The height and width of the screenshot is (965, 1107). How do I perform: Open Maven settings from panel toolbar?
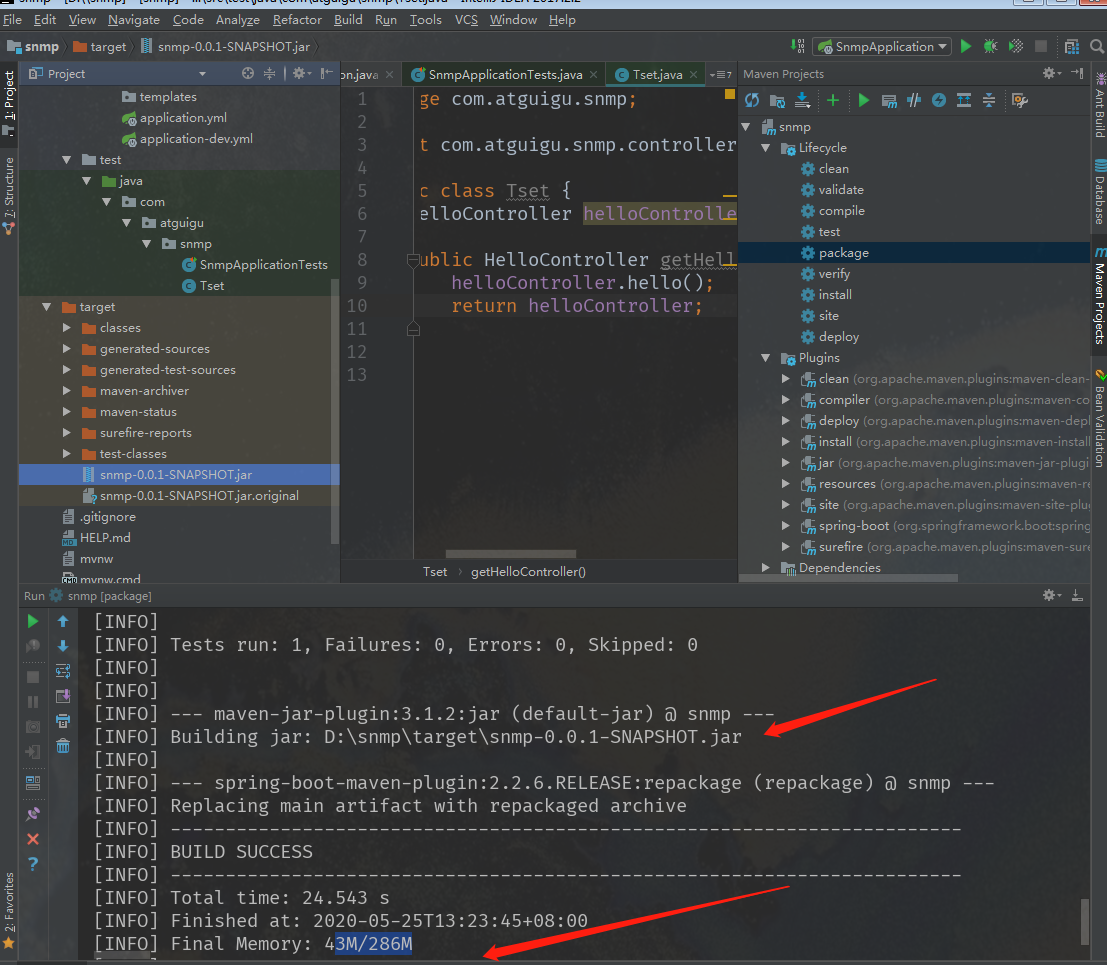pos(1017,100)
